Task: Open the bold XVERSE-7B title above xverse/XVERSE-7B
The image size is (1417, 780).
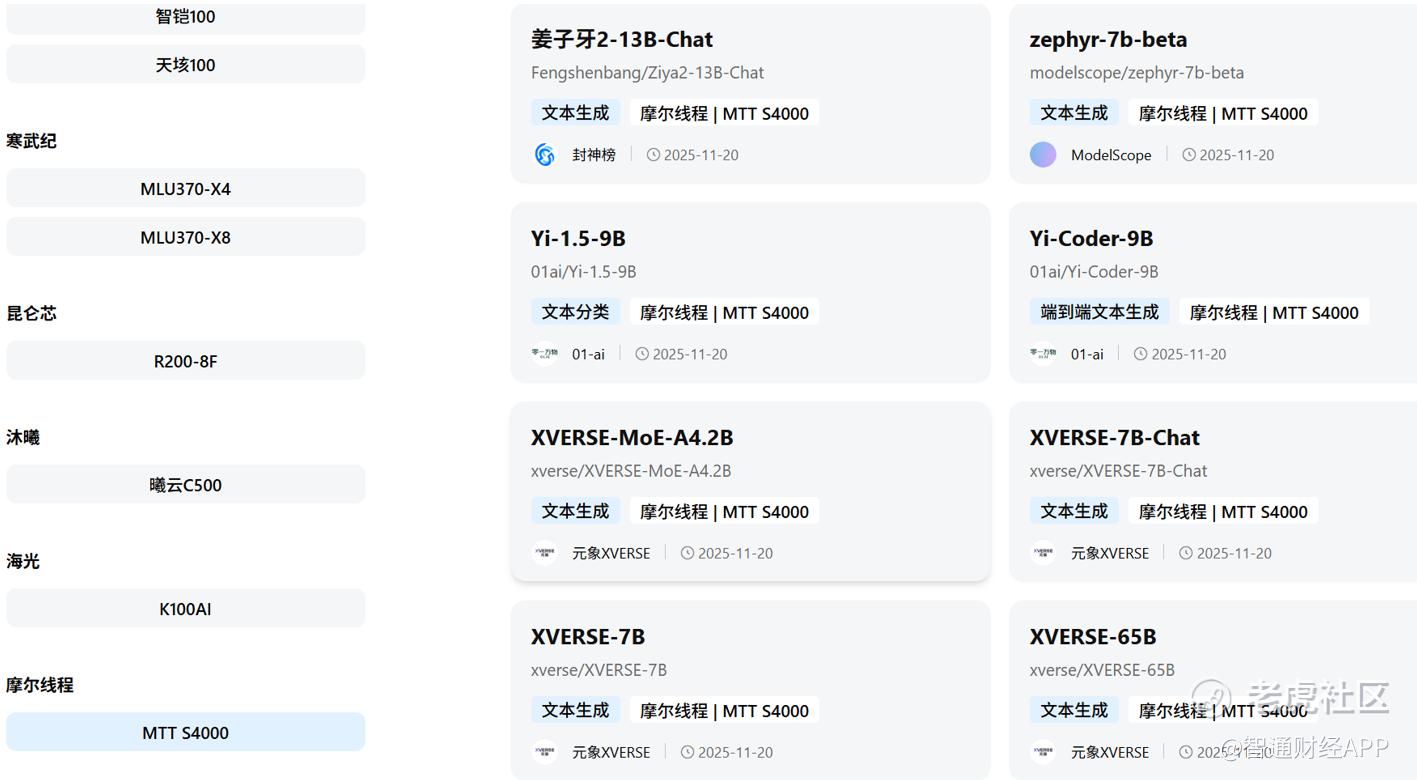Action: pyautogui.click(x=588, y=637)
